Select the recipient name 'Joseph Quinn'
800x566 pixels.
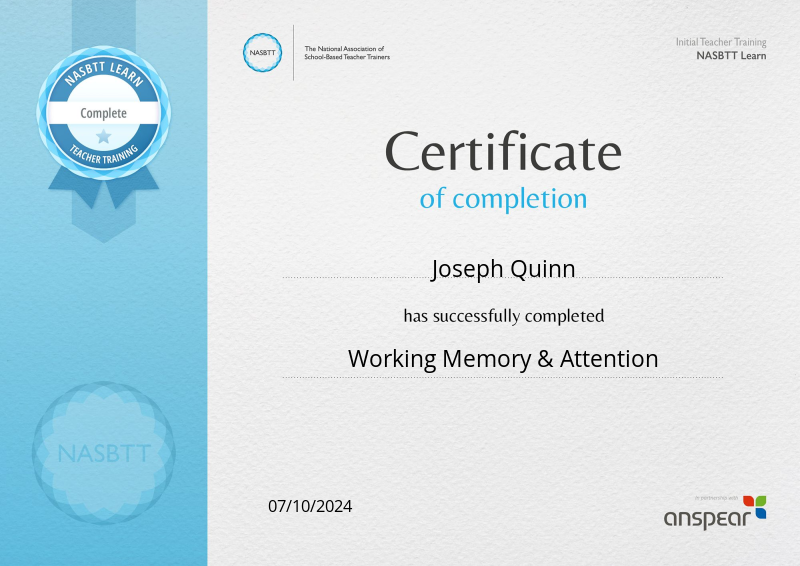pyautogui.click(x=503, y=268)
